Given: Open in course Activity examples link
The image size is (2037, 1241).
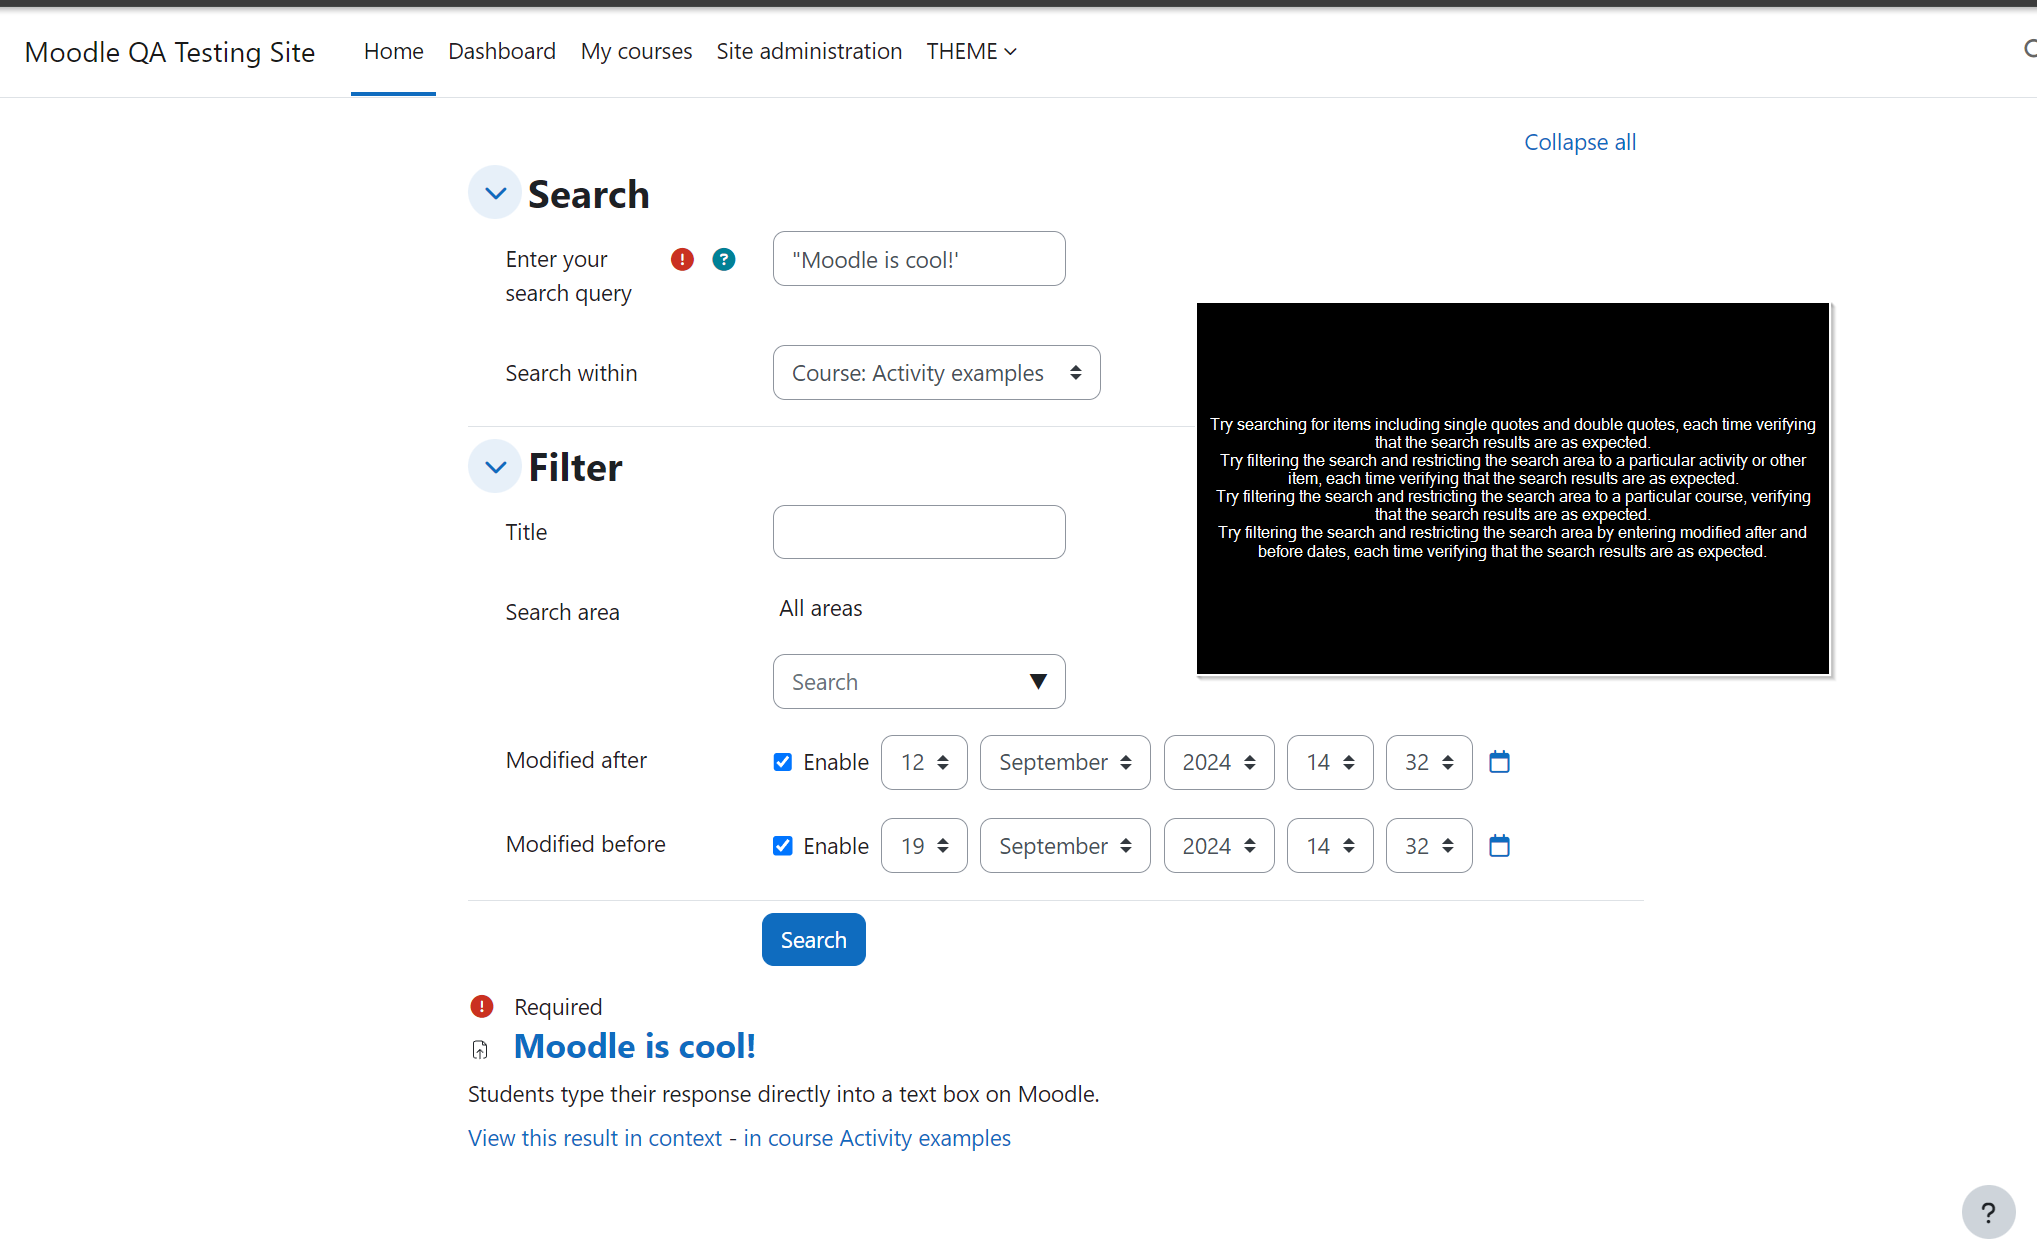Looking at the screenshot, I should (x=877, y=1138).
